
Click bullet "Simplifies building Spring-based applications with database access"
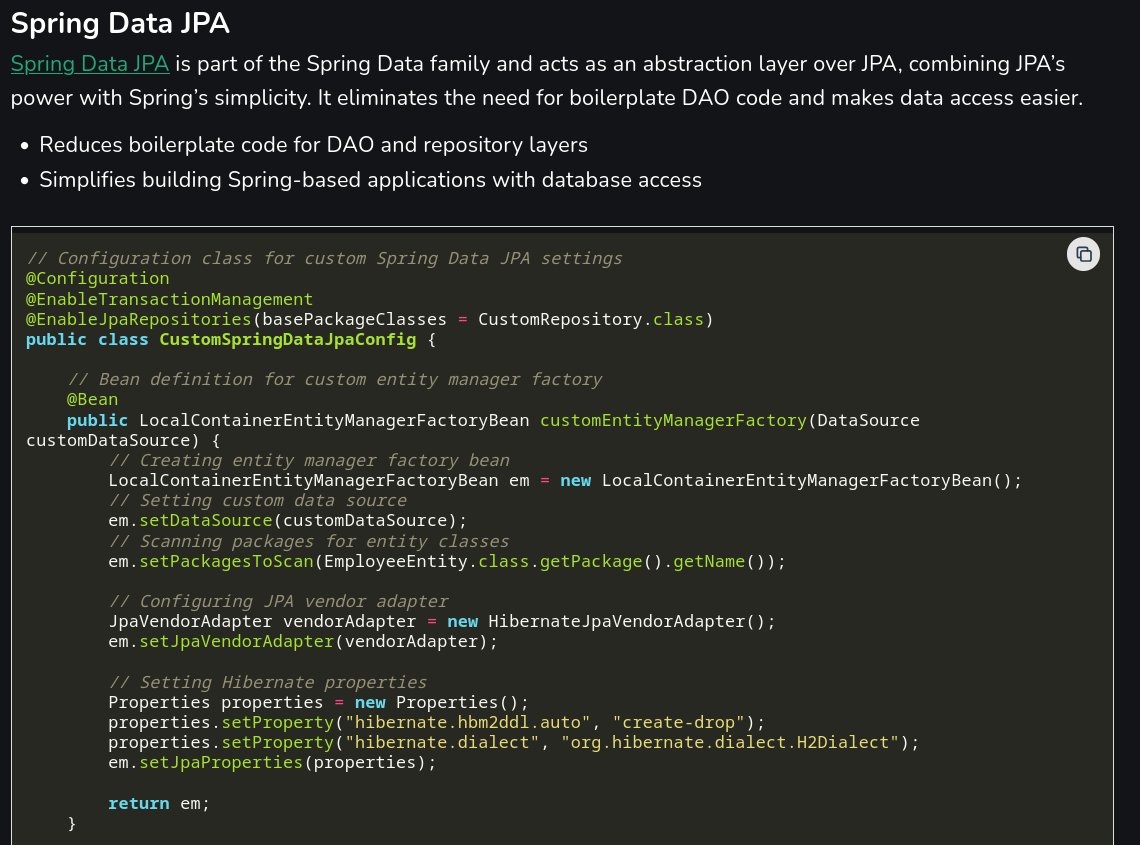[x=370, y=180]
